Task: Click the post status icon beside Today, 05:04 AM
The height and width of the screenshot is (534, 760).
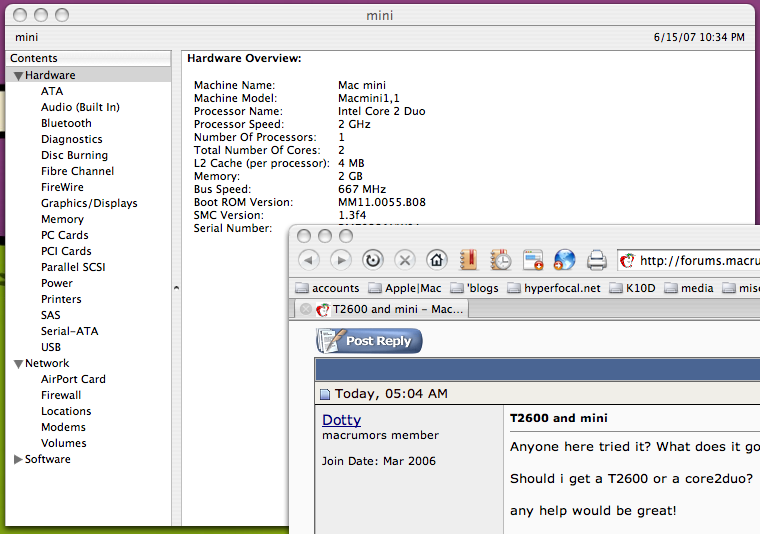Action: pyautogui.click(x=325, y=394)
